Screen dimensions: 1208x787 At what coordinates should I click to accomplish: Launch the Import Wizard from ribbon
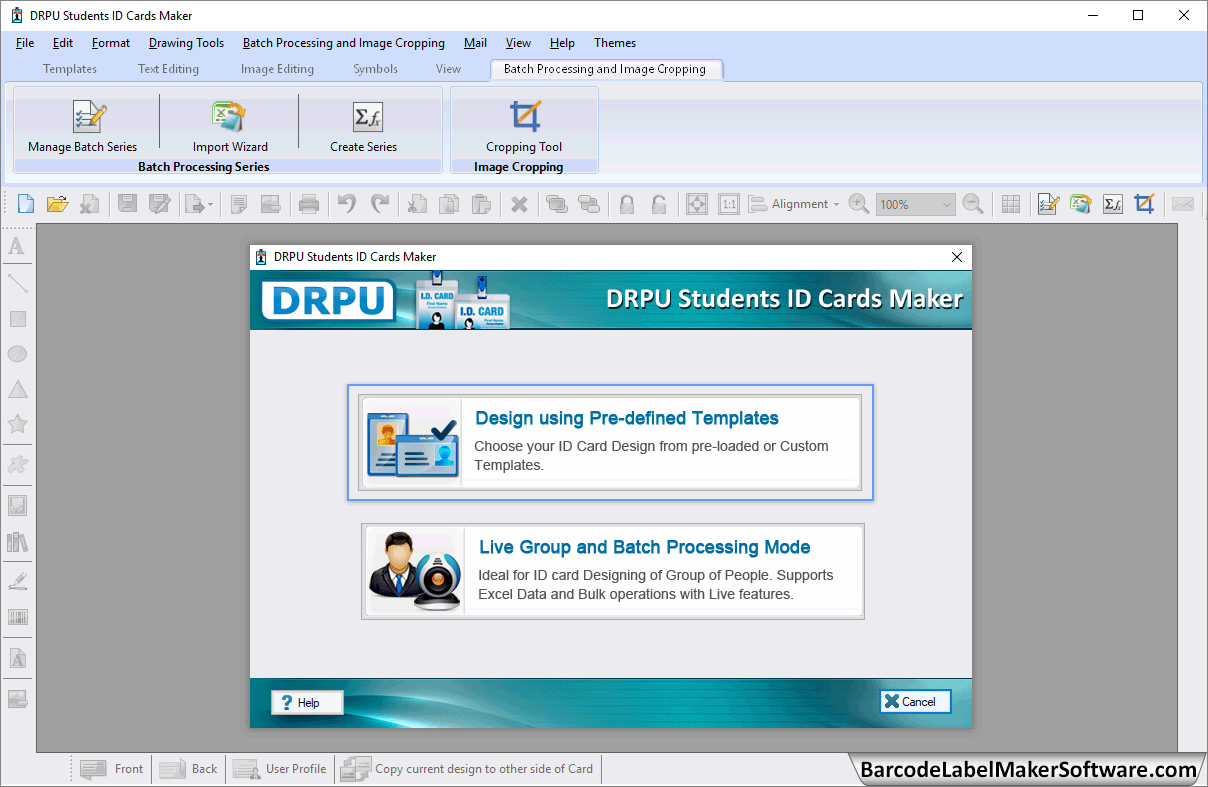tap(230, 126)
